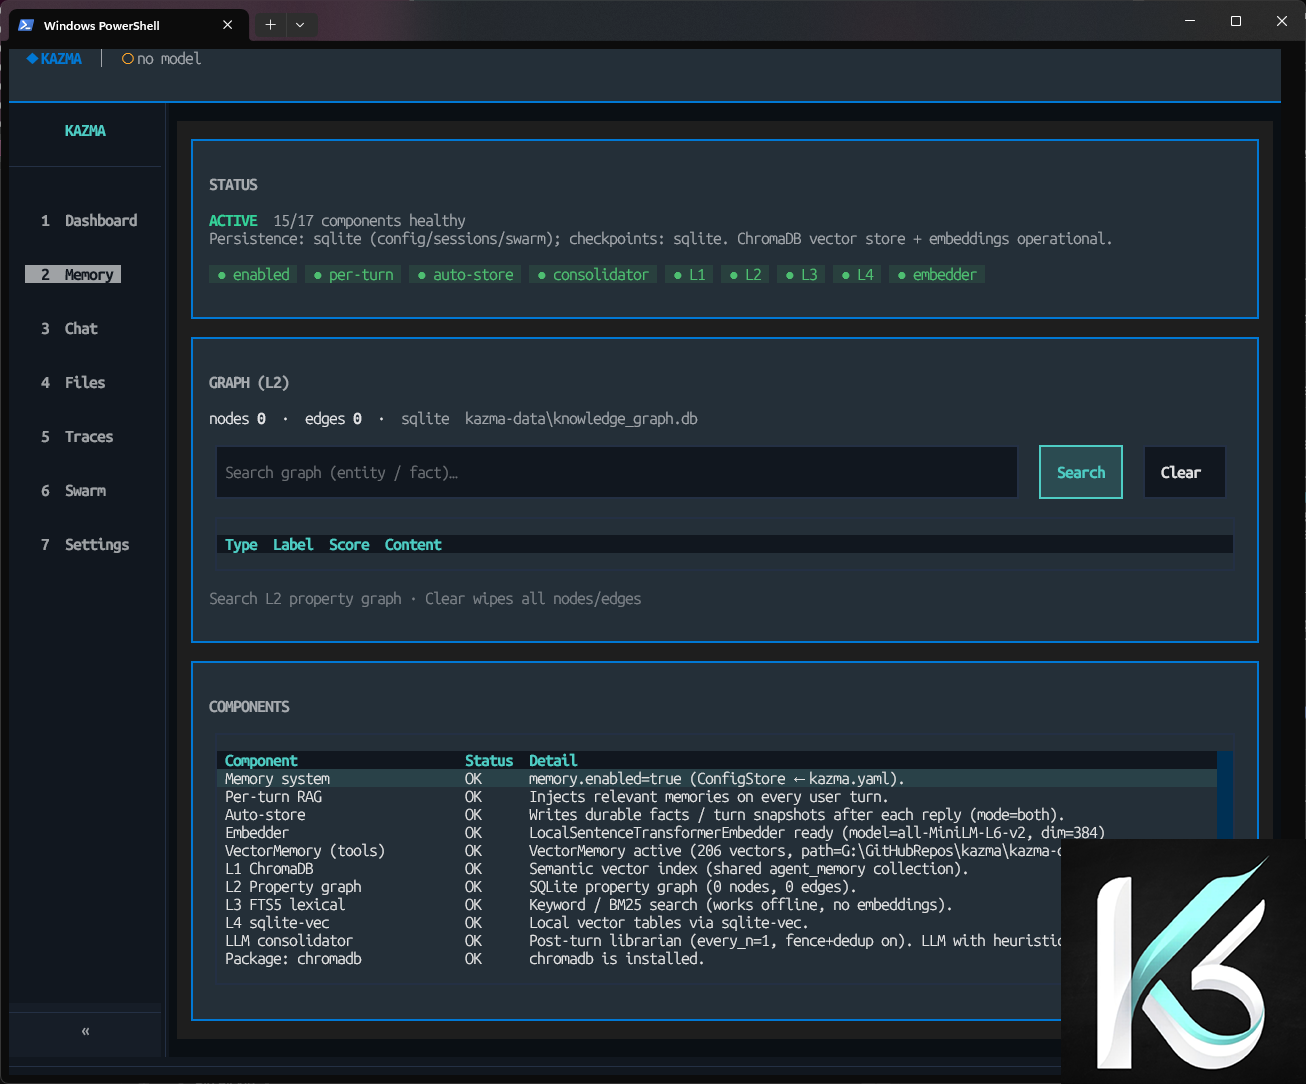Click the 'ACTIVE' status label

(x=233, y=221)
